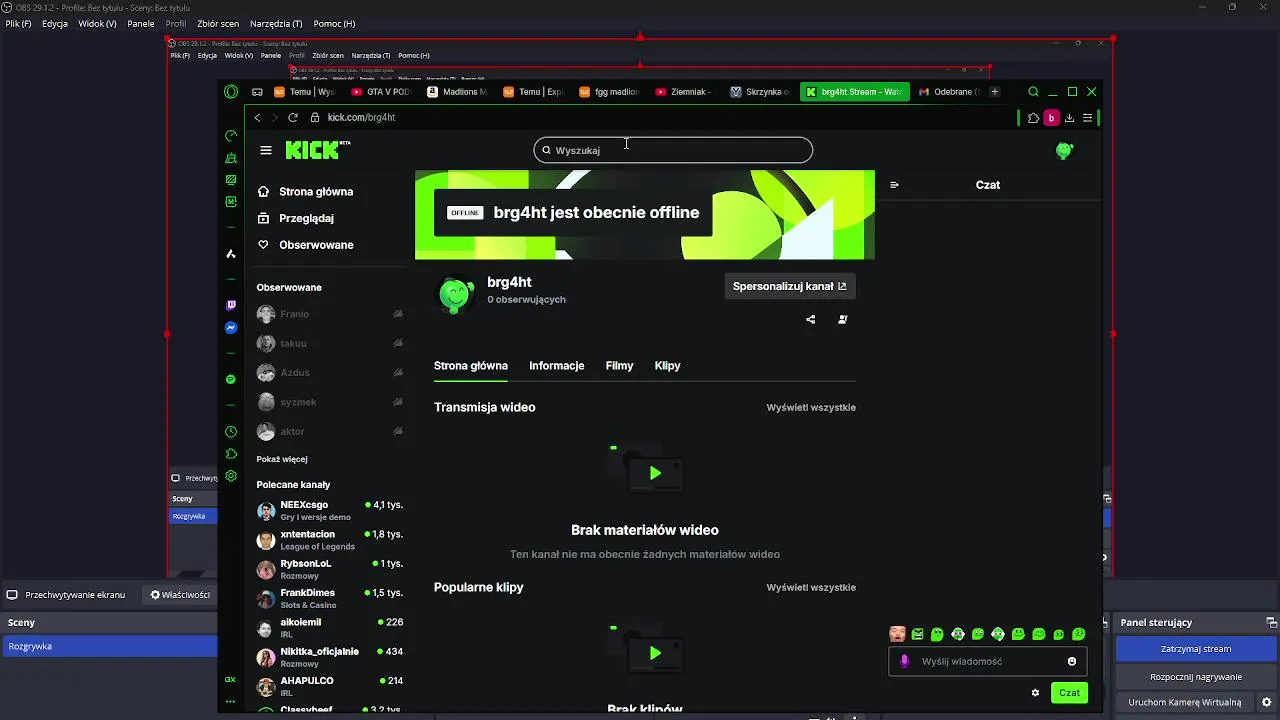
Task: Undock the Panel sterujący dock in OBS
Action: point(1271,622)
